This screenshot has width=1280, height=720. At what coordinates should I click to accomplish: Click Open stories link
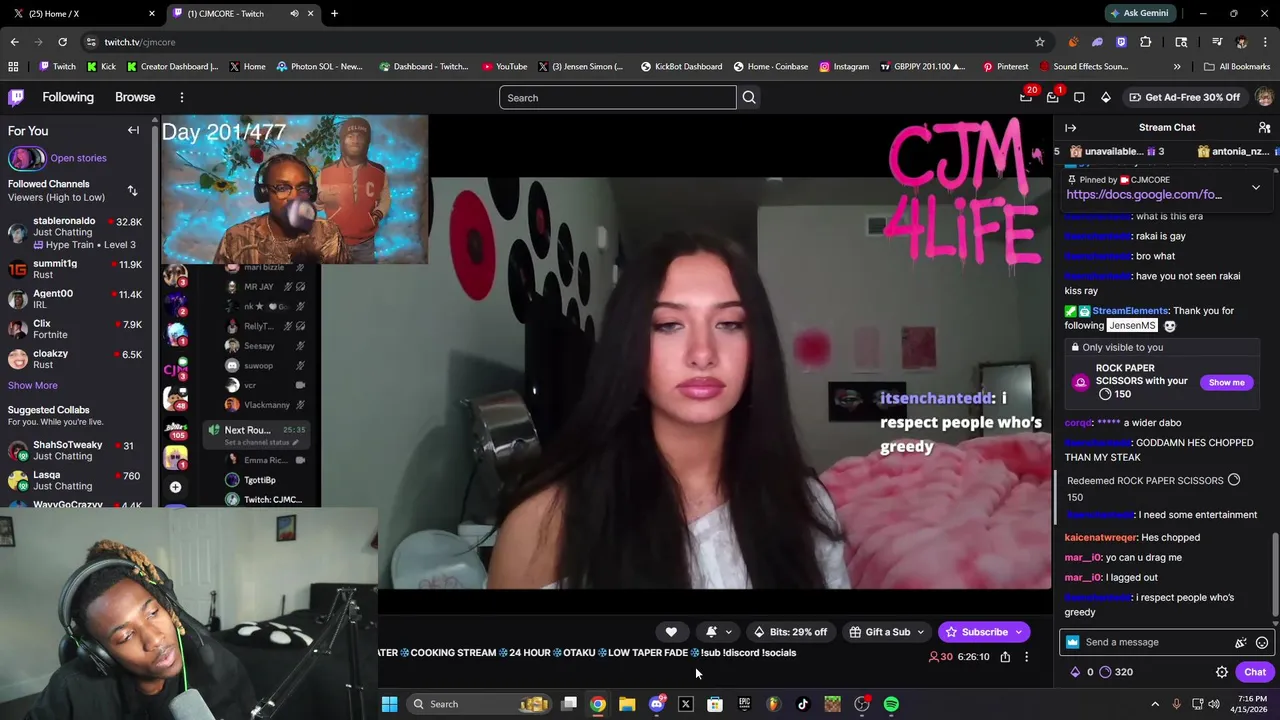click(x=78, y=158)
